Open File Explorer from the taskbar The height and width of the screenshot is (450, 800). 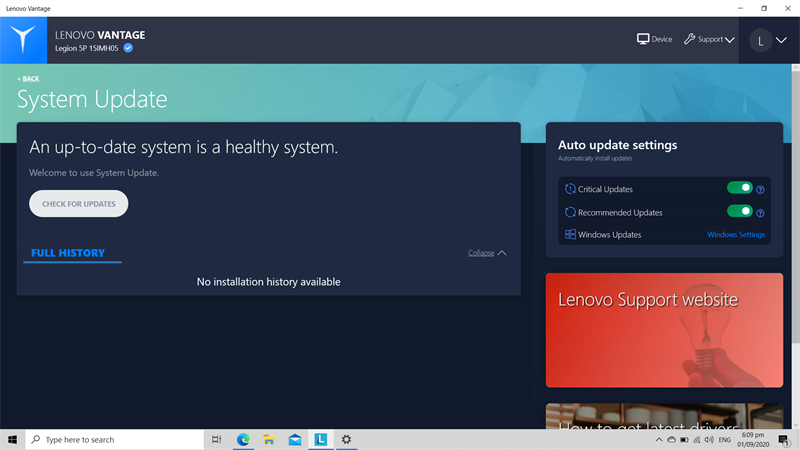(269, 440)
